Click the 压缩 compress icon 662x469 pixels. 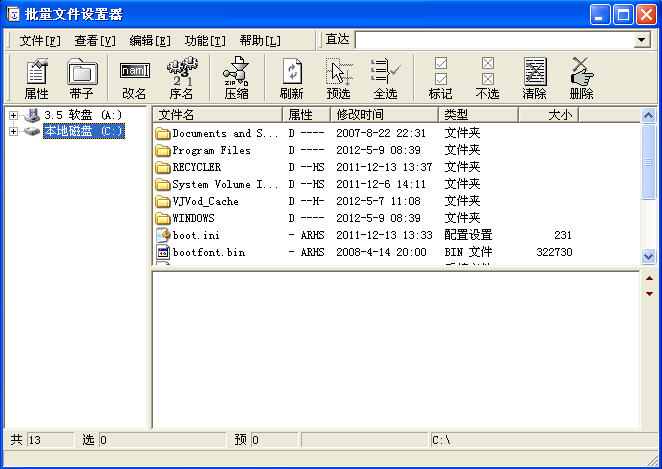pyautogui.click(x=236, y=79)
